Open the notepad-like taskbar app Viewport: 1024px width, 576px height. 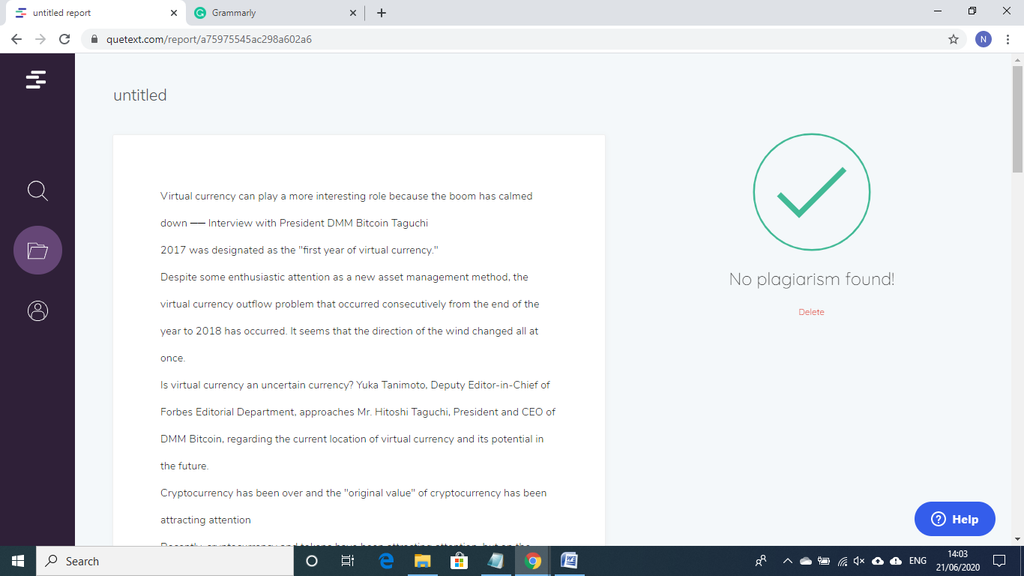point(496,561)
